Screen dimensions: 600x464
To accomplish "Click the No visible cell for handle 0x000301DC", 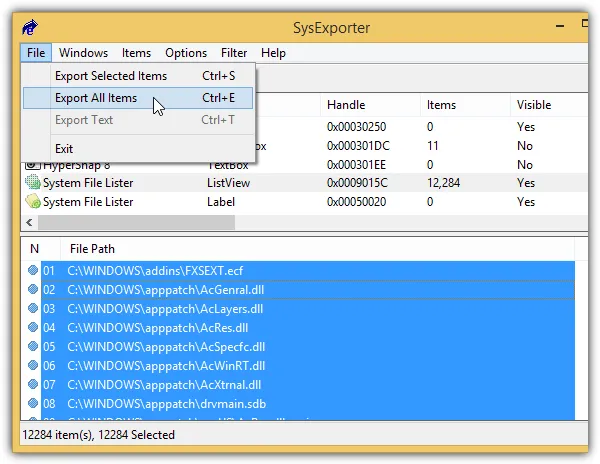I will pos(525,146).
